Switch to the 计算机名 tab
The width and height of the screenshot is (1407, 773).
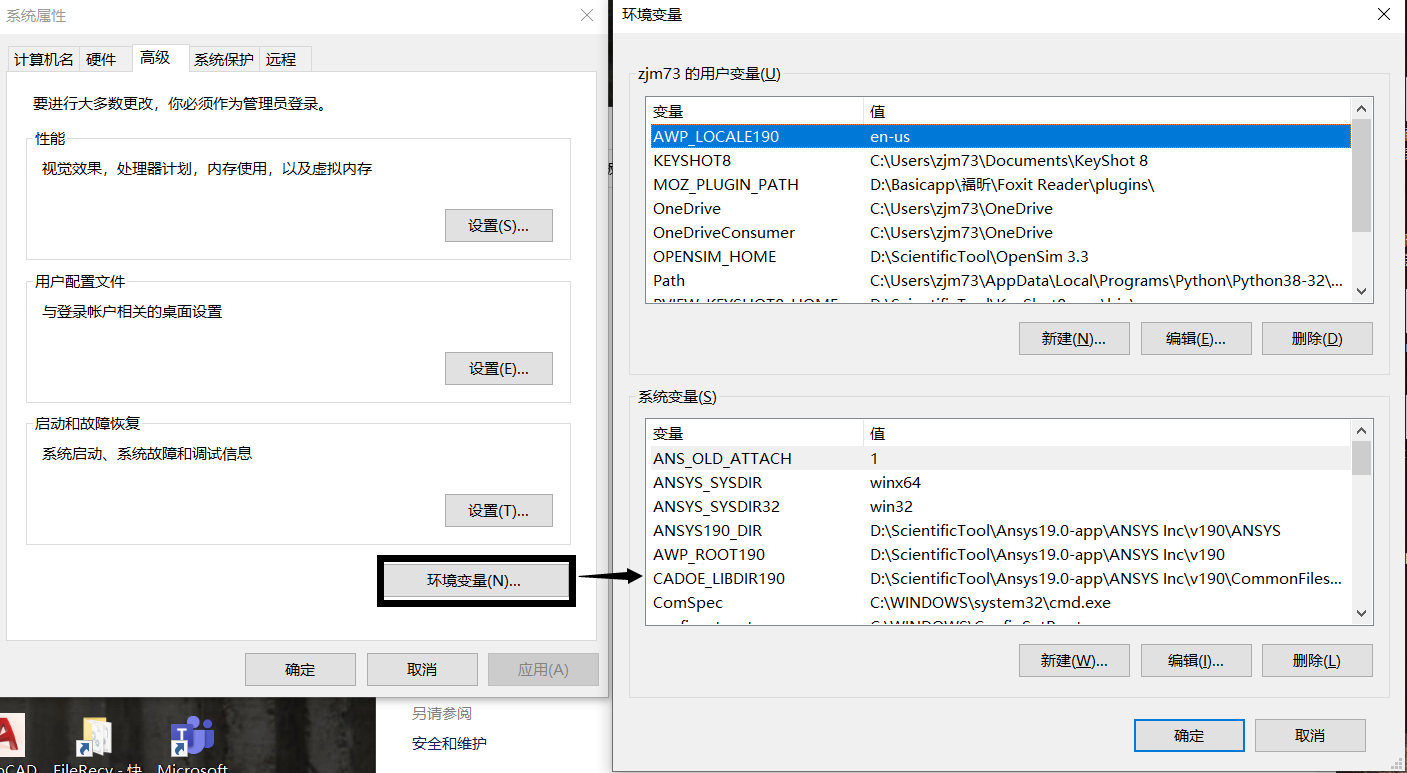tap(43, 59)
